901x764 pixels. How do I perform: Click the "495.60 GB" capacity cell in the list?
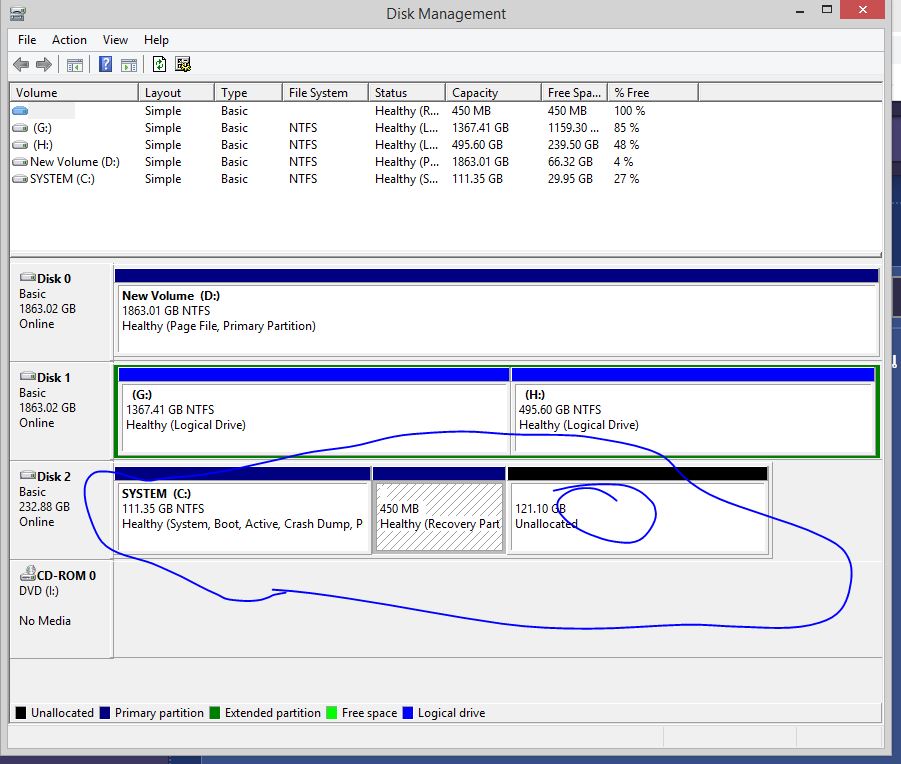477,145
